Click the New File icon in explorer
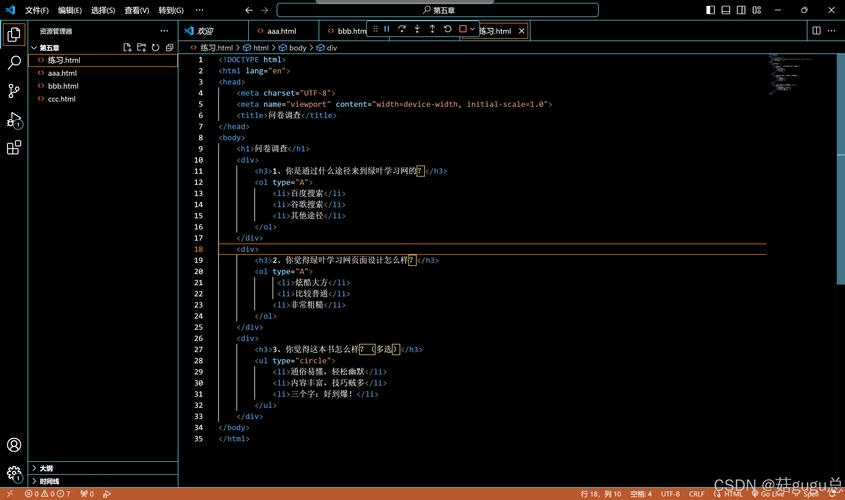Image resolution: width=845 pixels, height=500 pixels. [x=127, y=47]
